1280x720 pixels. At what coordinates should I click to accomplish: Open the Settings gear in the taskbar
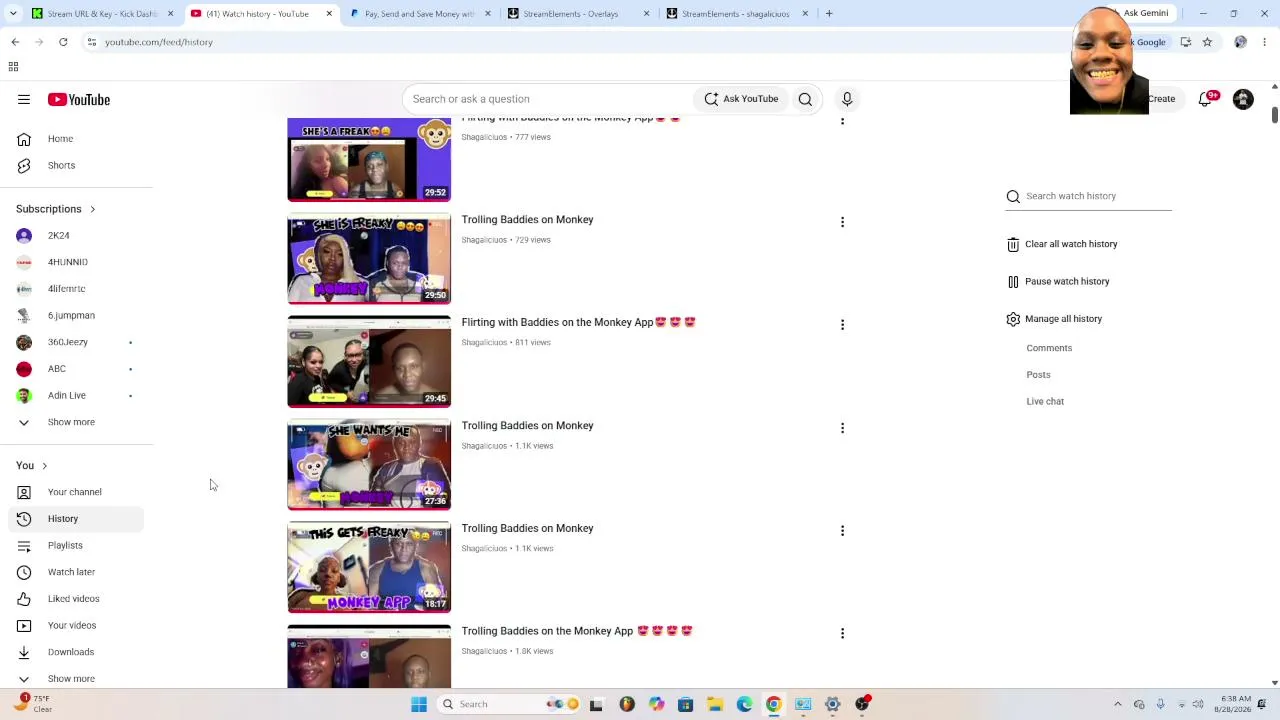pyautogui.click(x=832, y=704)
